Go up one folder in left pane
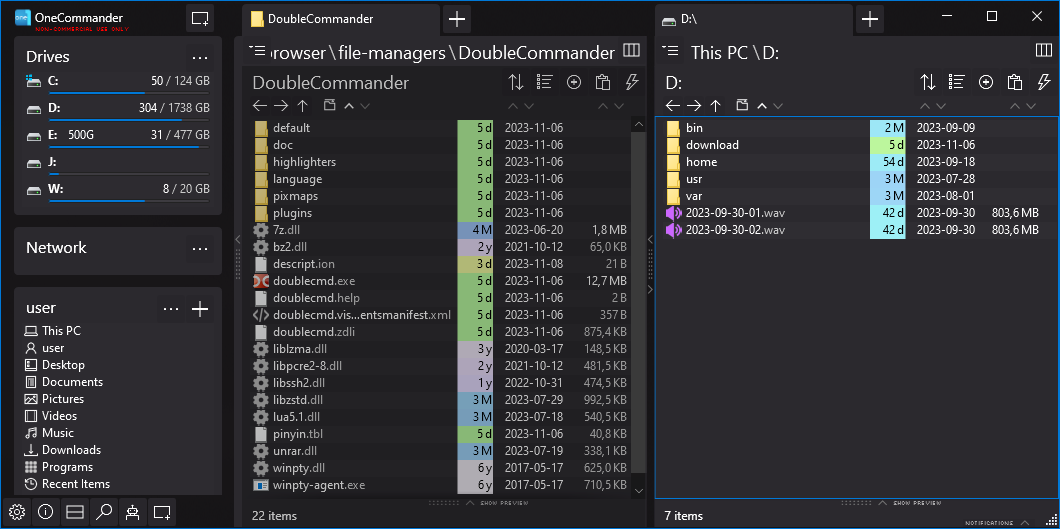Screen dimensions: 1060x529 pos(303,105)
